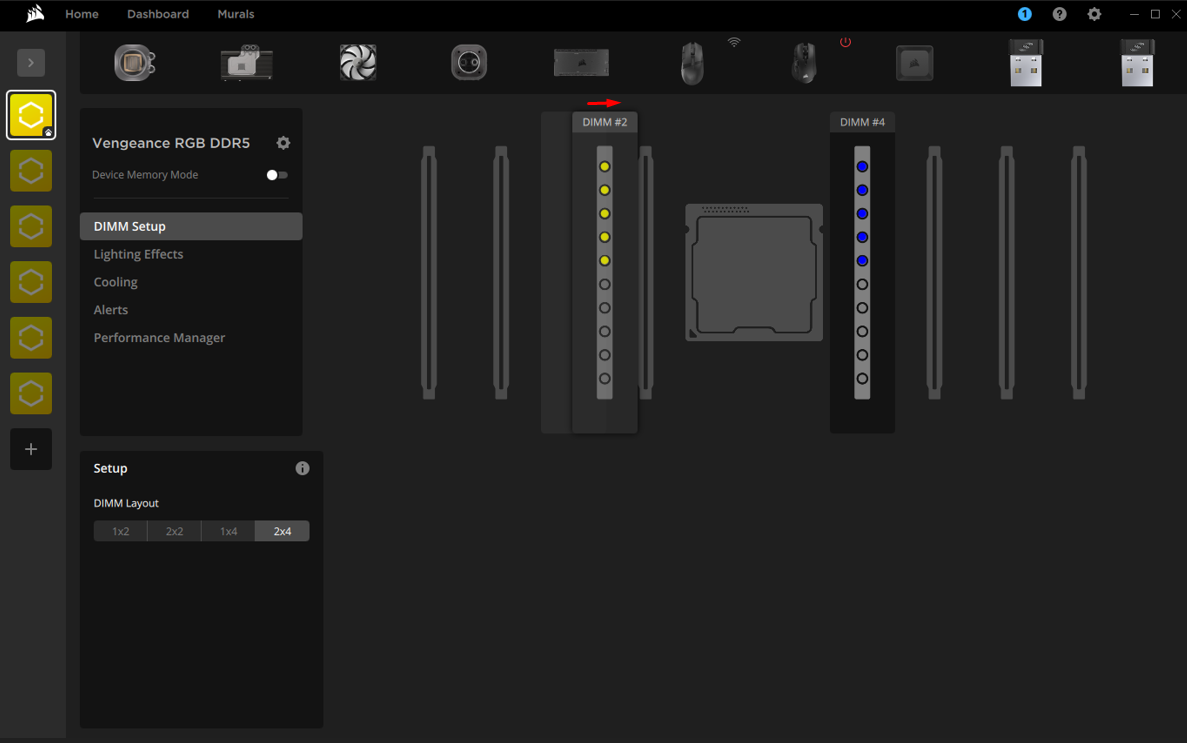Click the Corsair sails logo
The height and width of the screenshot is (743, 1187).
(35, 14)
